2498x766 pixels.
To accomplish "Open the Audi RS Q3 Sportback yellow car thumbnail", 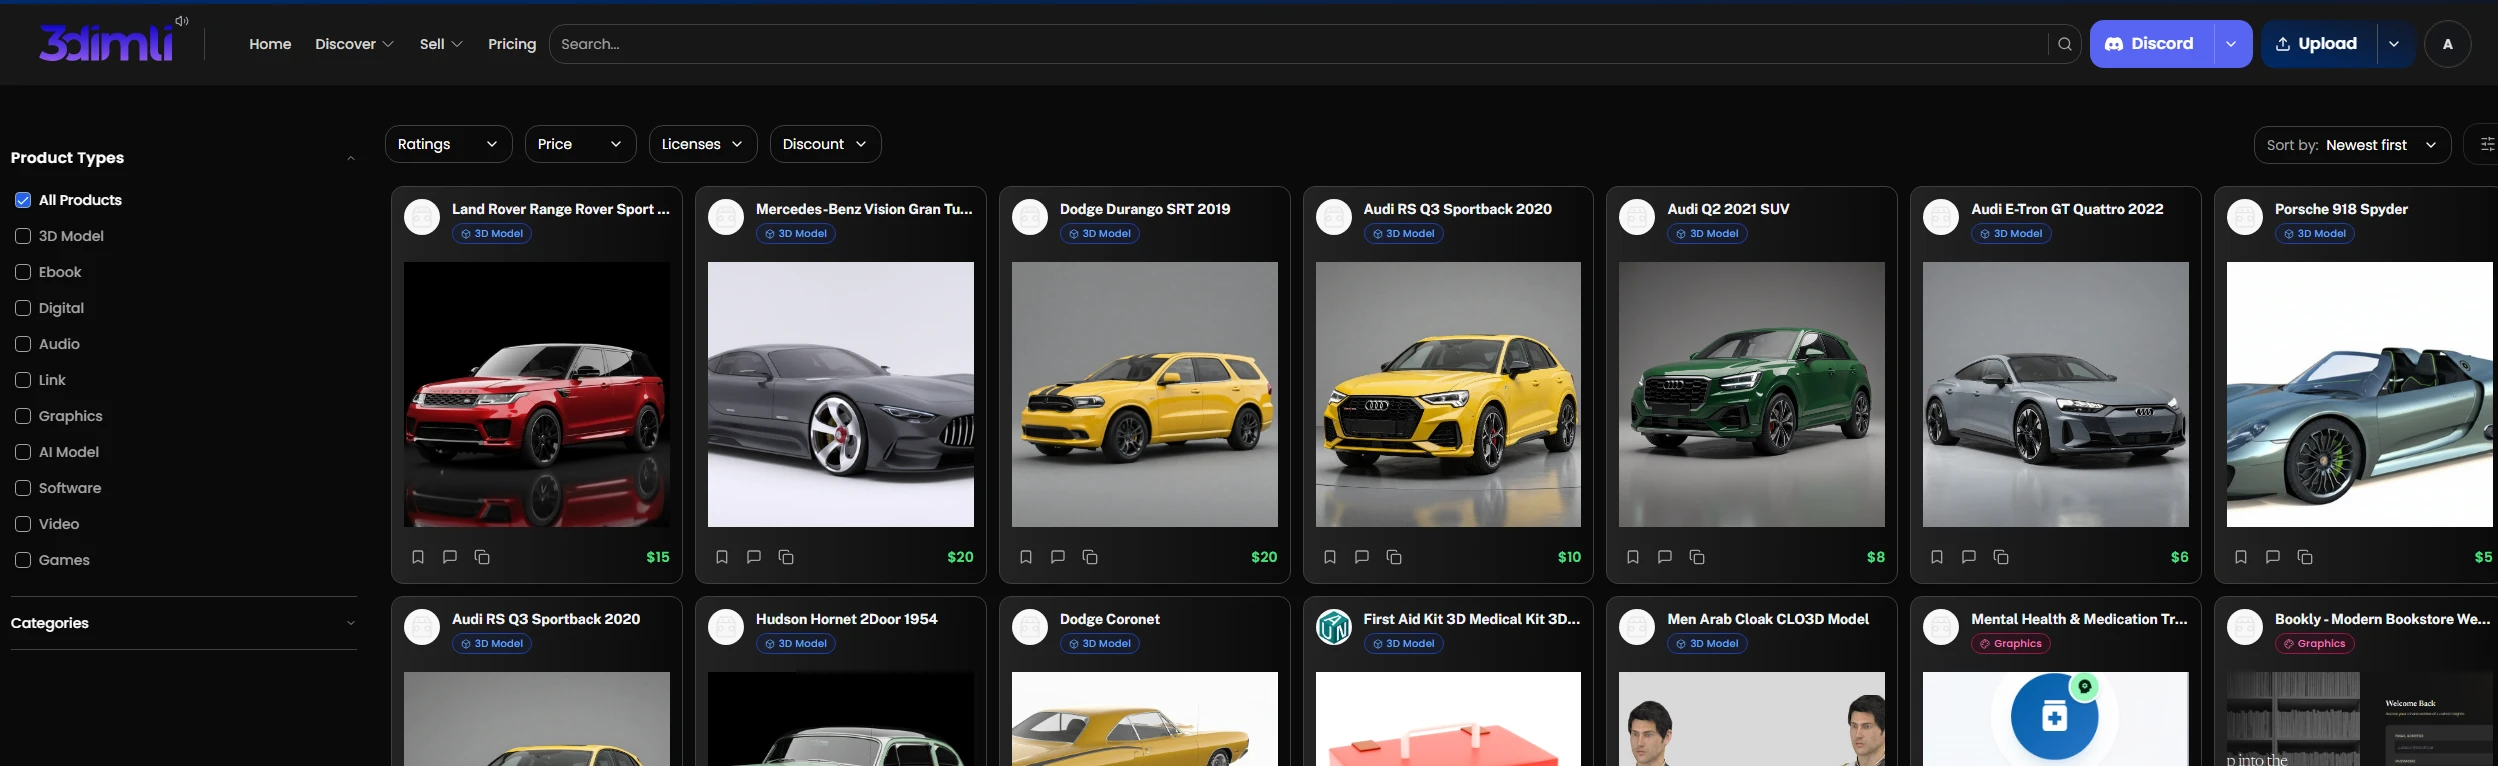I will tap(1447, 394).
